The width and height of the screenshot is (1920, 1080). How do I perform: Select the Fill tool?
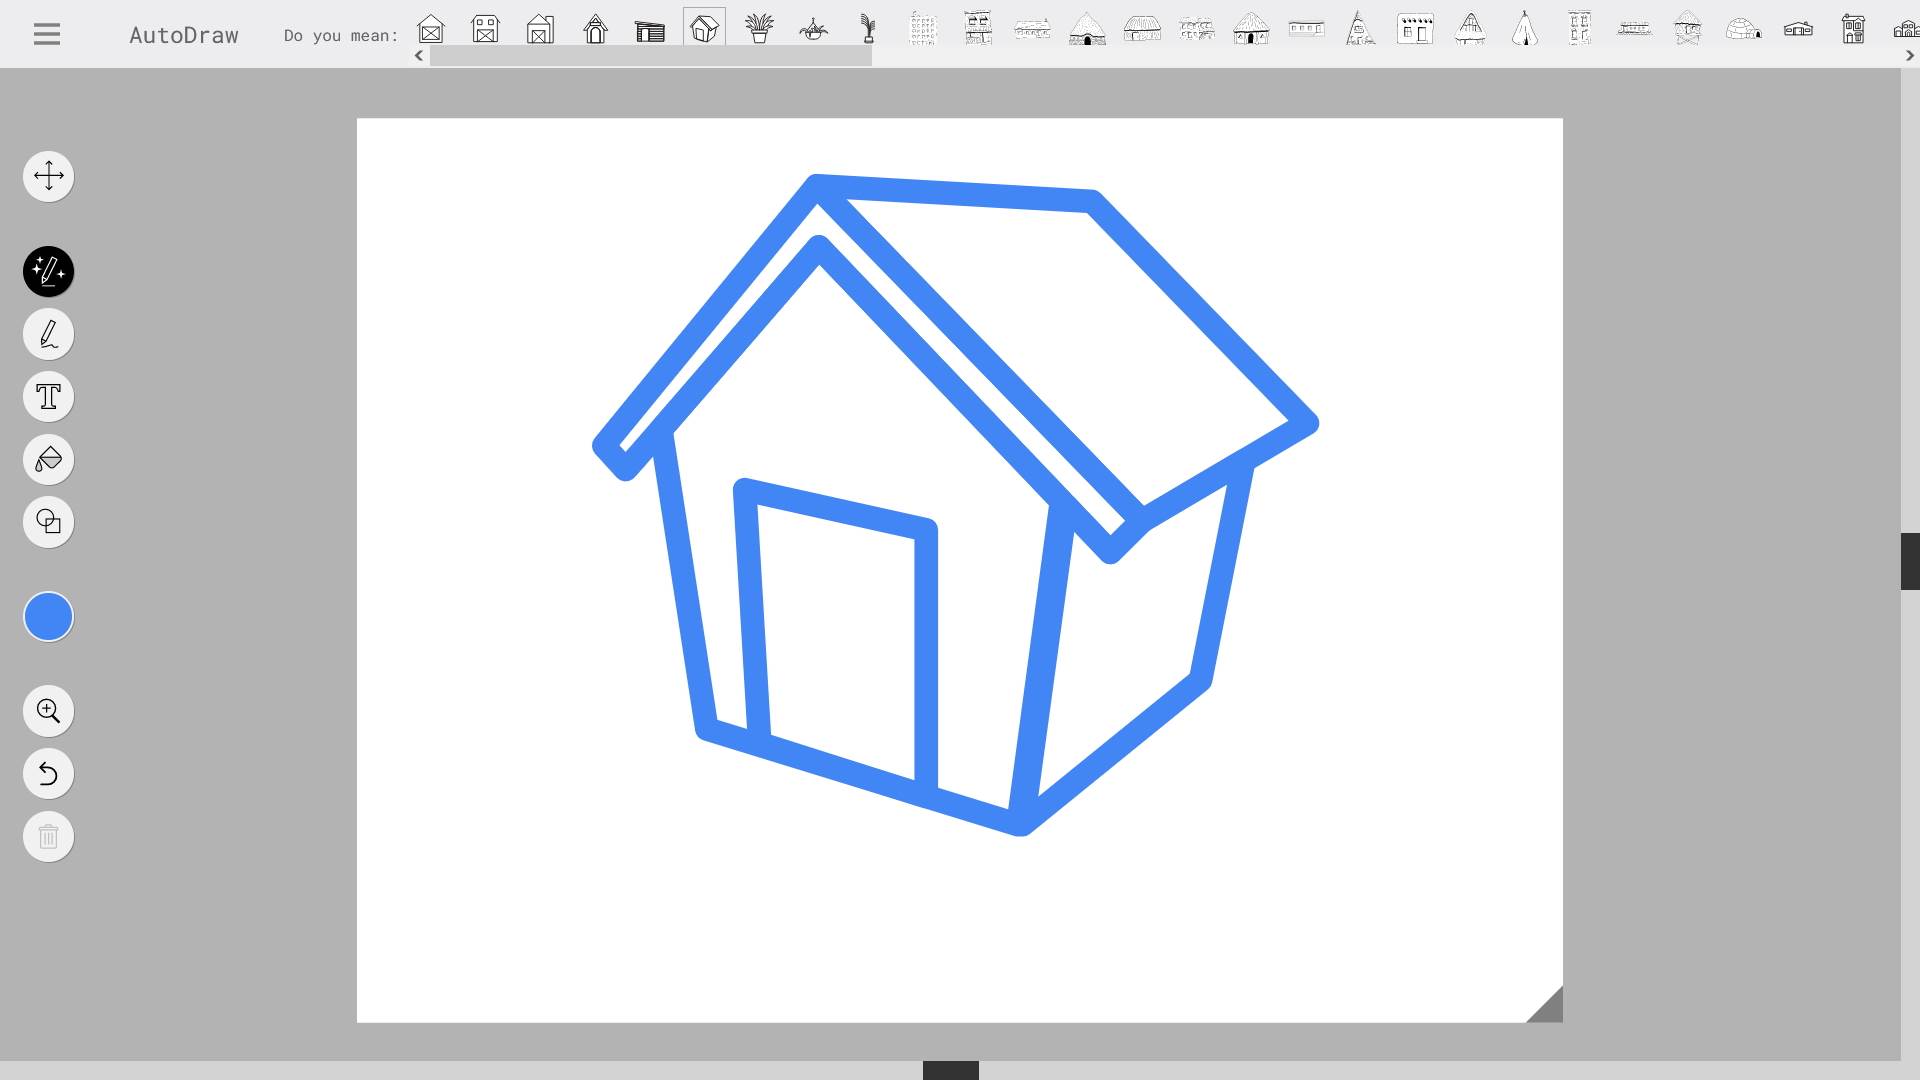pyautogui.click(x=48, y=459)
